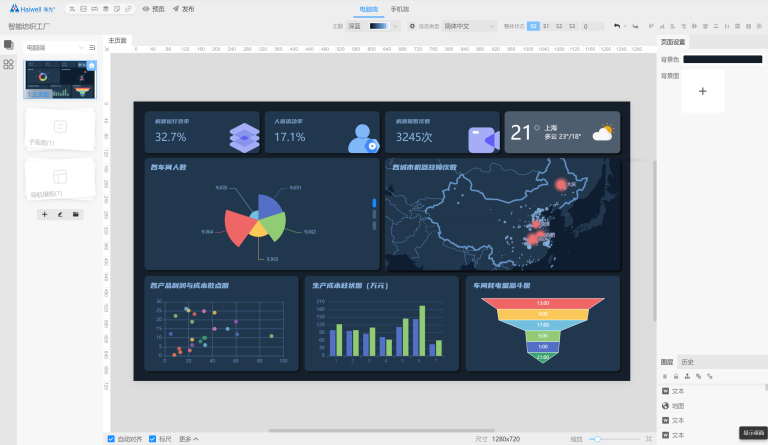Screen dimensions: 768x445
Task: Toggle the 标尺 ruler checkbox
Action: (153, 439)
